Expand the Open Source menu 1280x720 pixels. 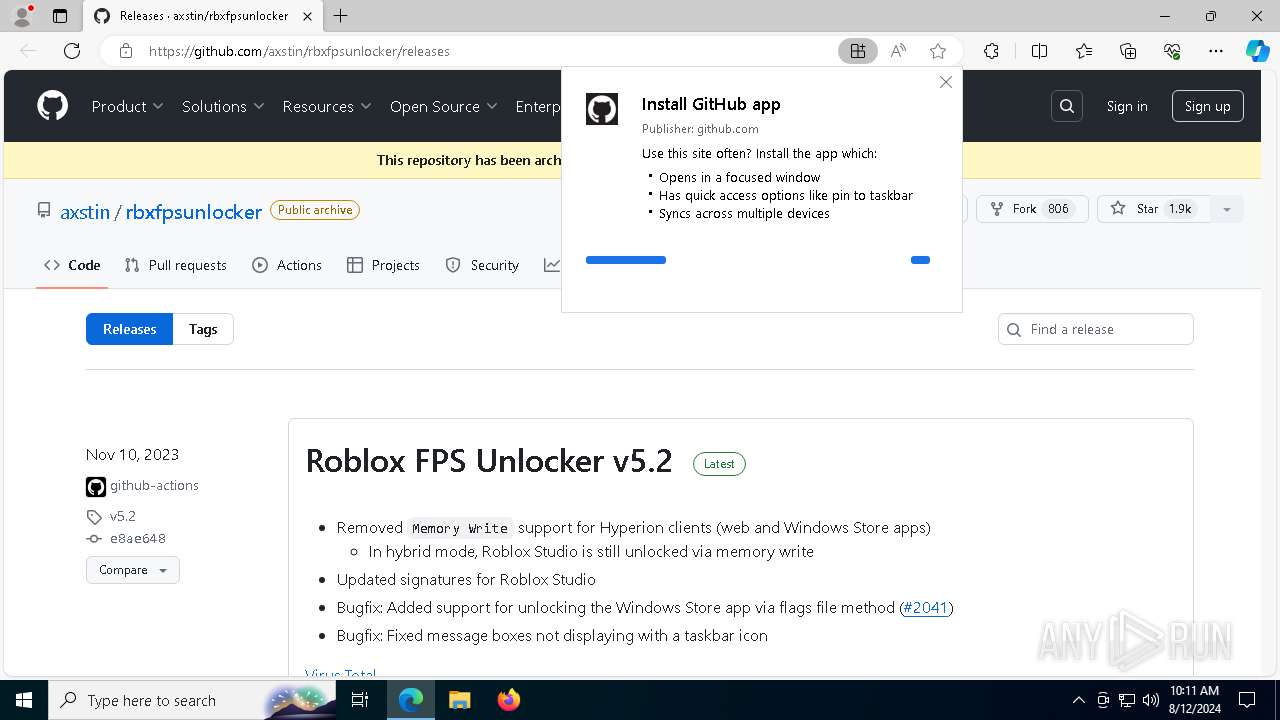444,106
